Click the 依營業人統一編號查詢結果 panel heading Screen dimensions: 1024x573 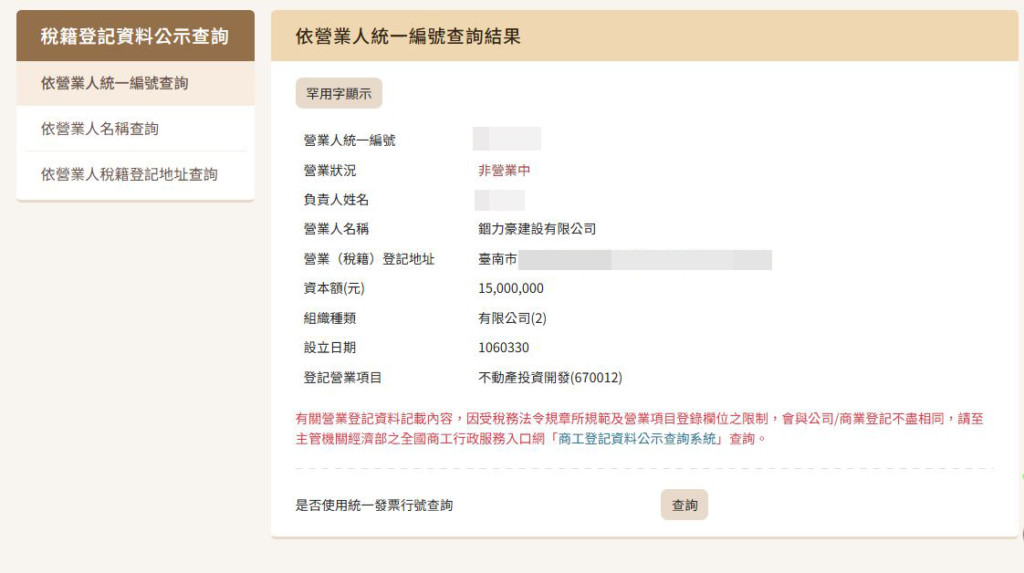click(x=408, y=36)
